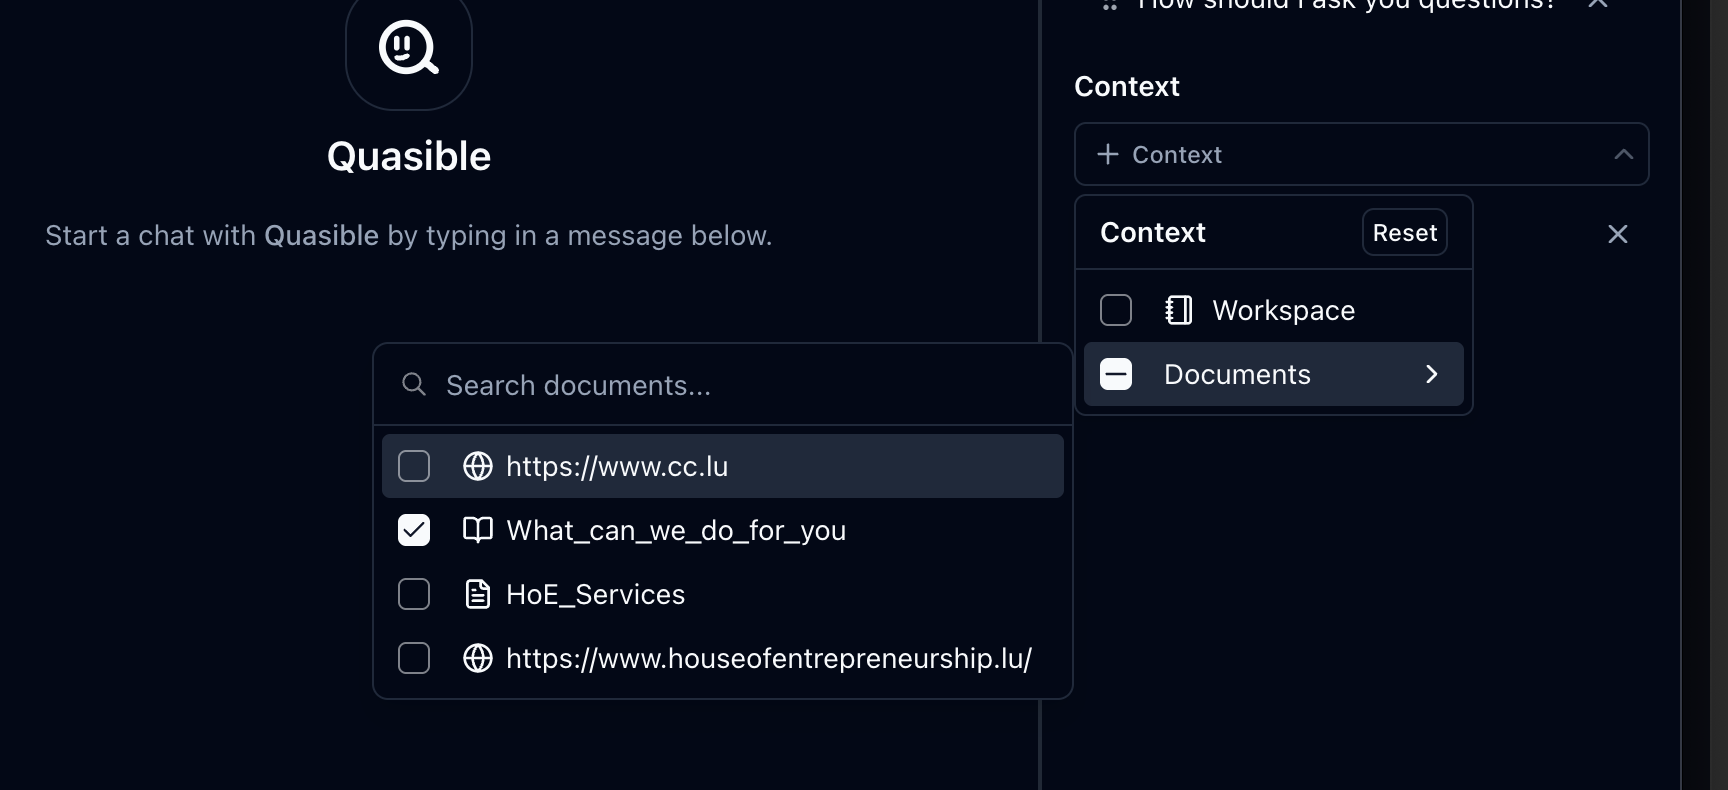1728x790 pixels.
Task: Toggle the Documents partial-selection checkbox
Action: (x=1116, y=374)
